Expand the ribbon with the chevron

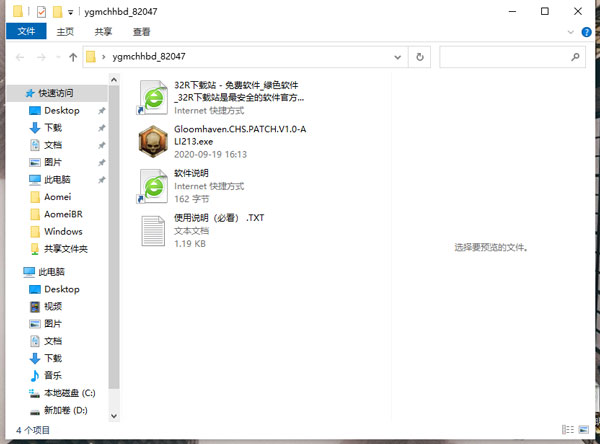571,32
